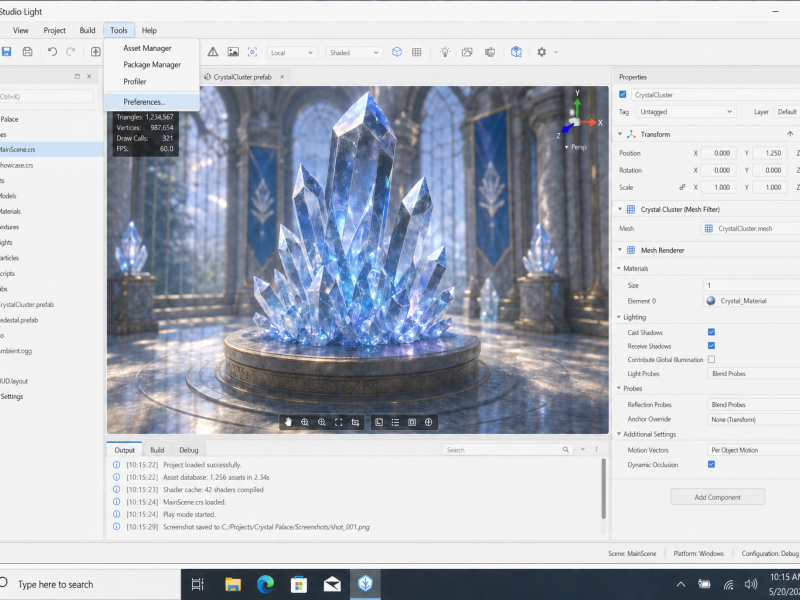Open Microsoft Edge from the taskbar
This screenshot has width=800, height=600.
pos(265,584)
